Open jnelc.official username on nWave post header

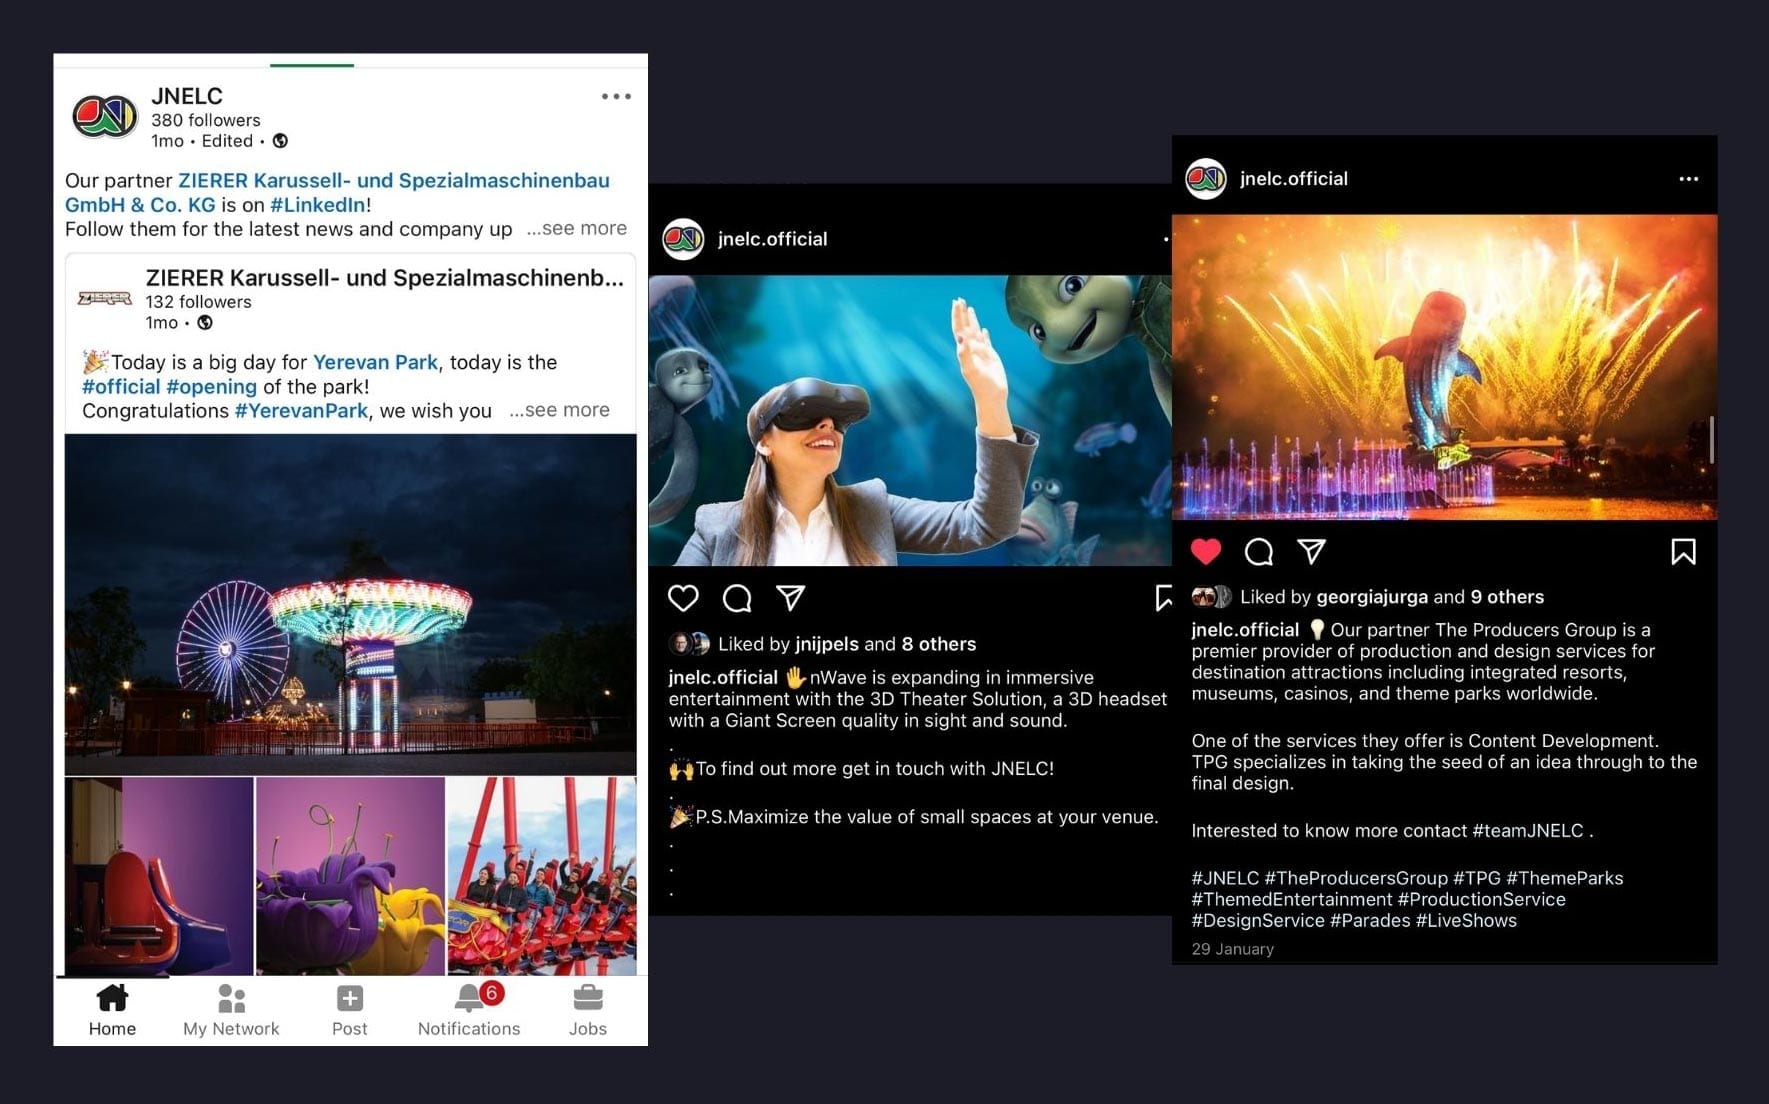click(x=772, y=239)
